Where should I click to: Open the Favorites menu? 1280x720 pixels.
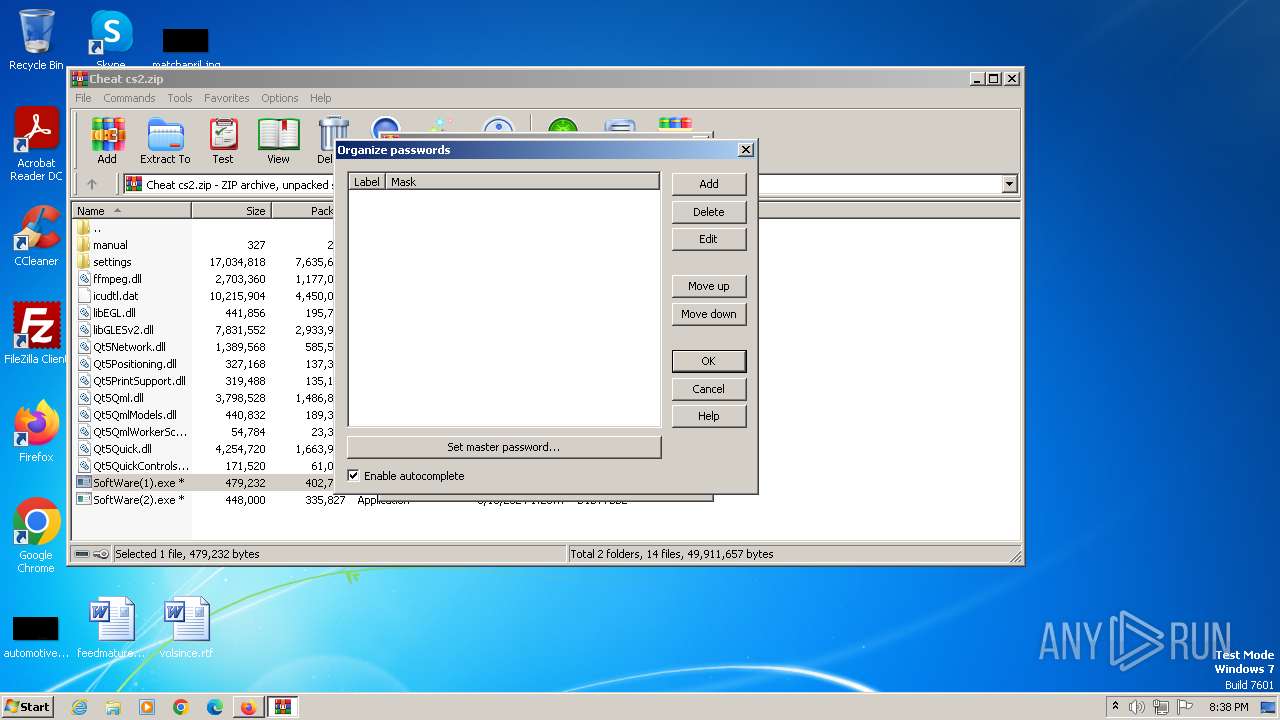pyautogui.click(x=227, y=98)
